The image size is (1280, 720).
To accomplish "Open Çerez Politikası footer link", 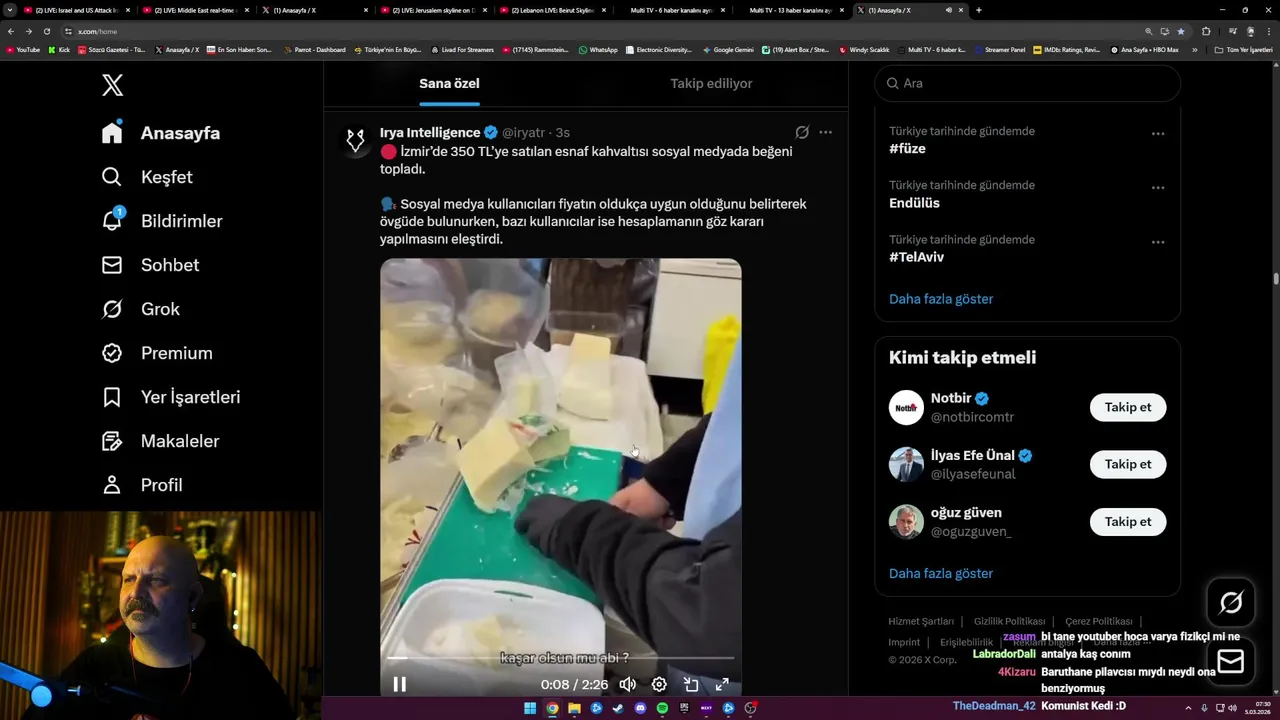I will [x=1099, y=621].
